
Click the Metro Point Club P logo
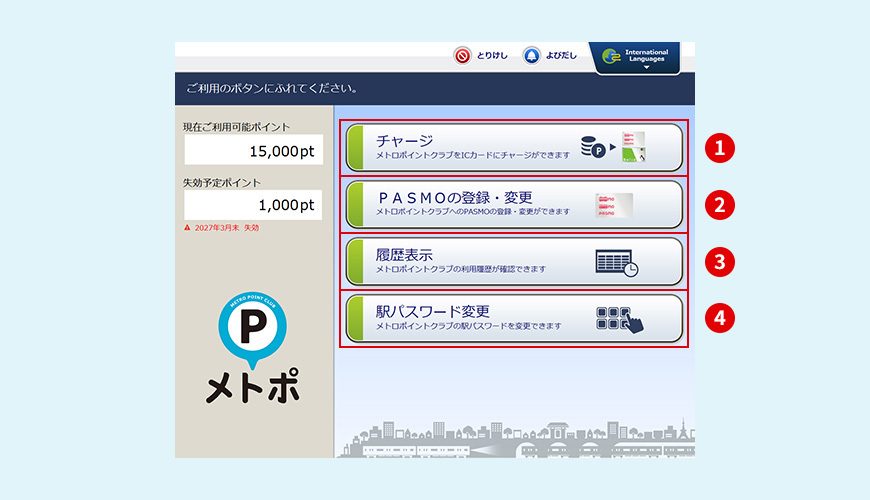click(252, 329)
